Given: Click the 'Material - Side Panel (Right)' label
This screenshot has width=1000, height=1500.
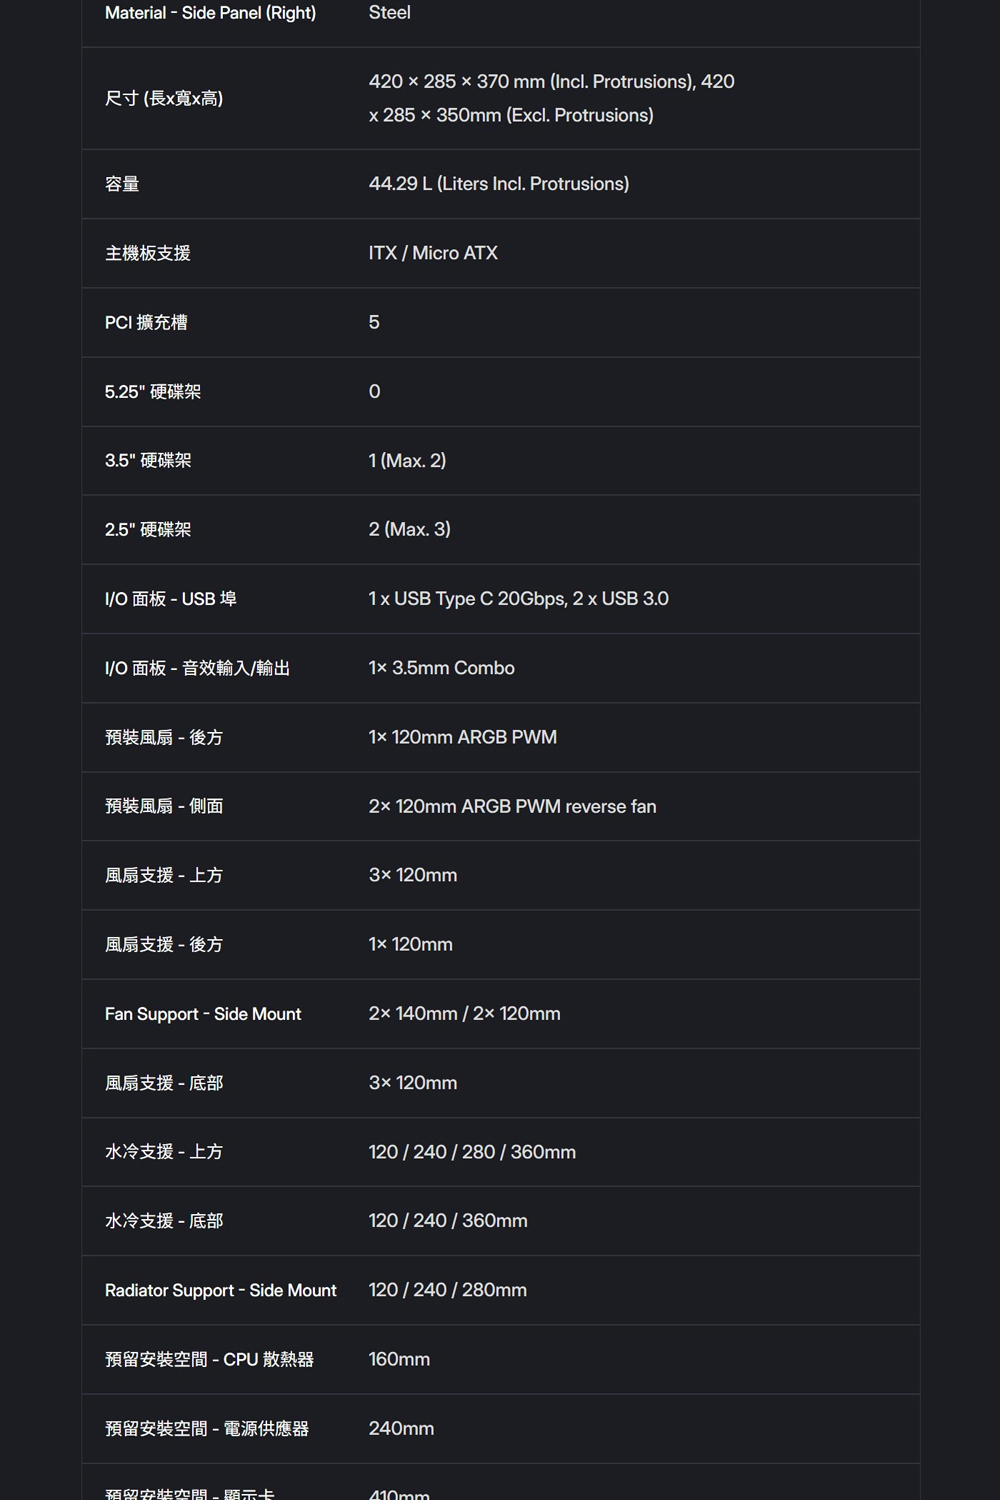Looking at the screenshot, I should (210, 13).
